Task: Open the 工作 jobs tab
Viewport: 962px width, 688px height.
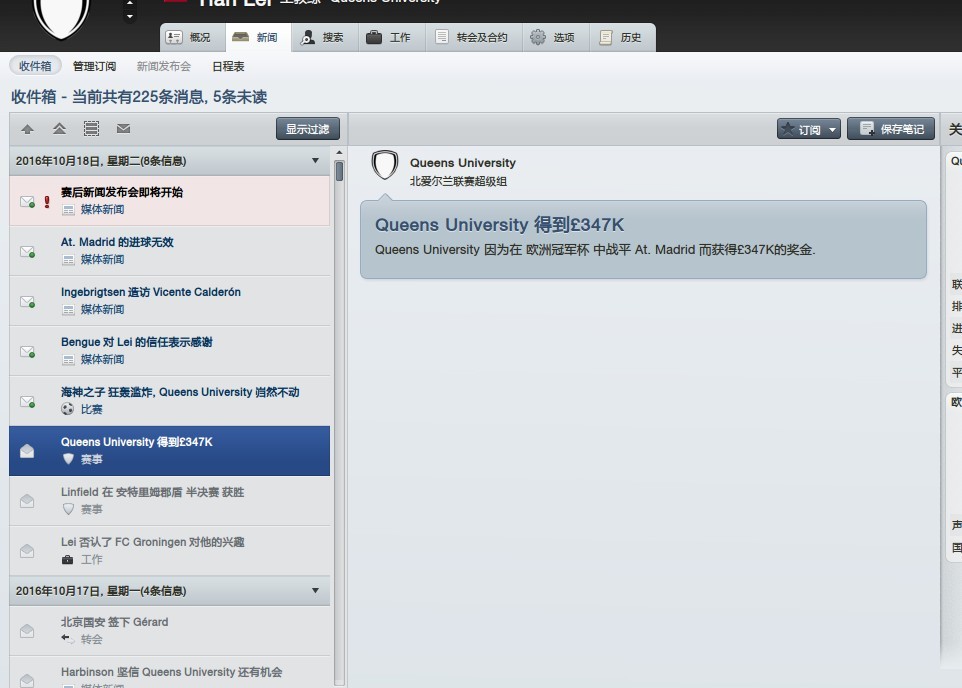Action: [x=391, y=37]
